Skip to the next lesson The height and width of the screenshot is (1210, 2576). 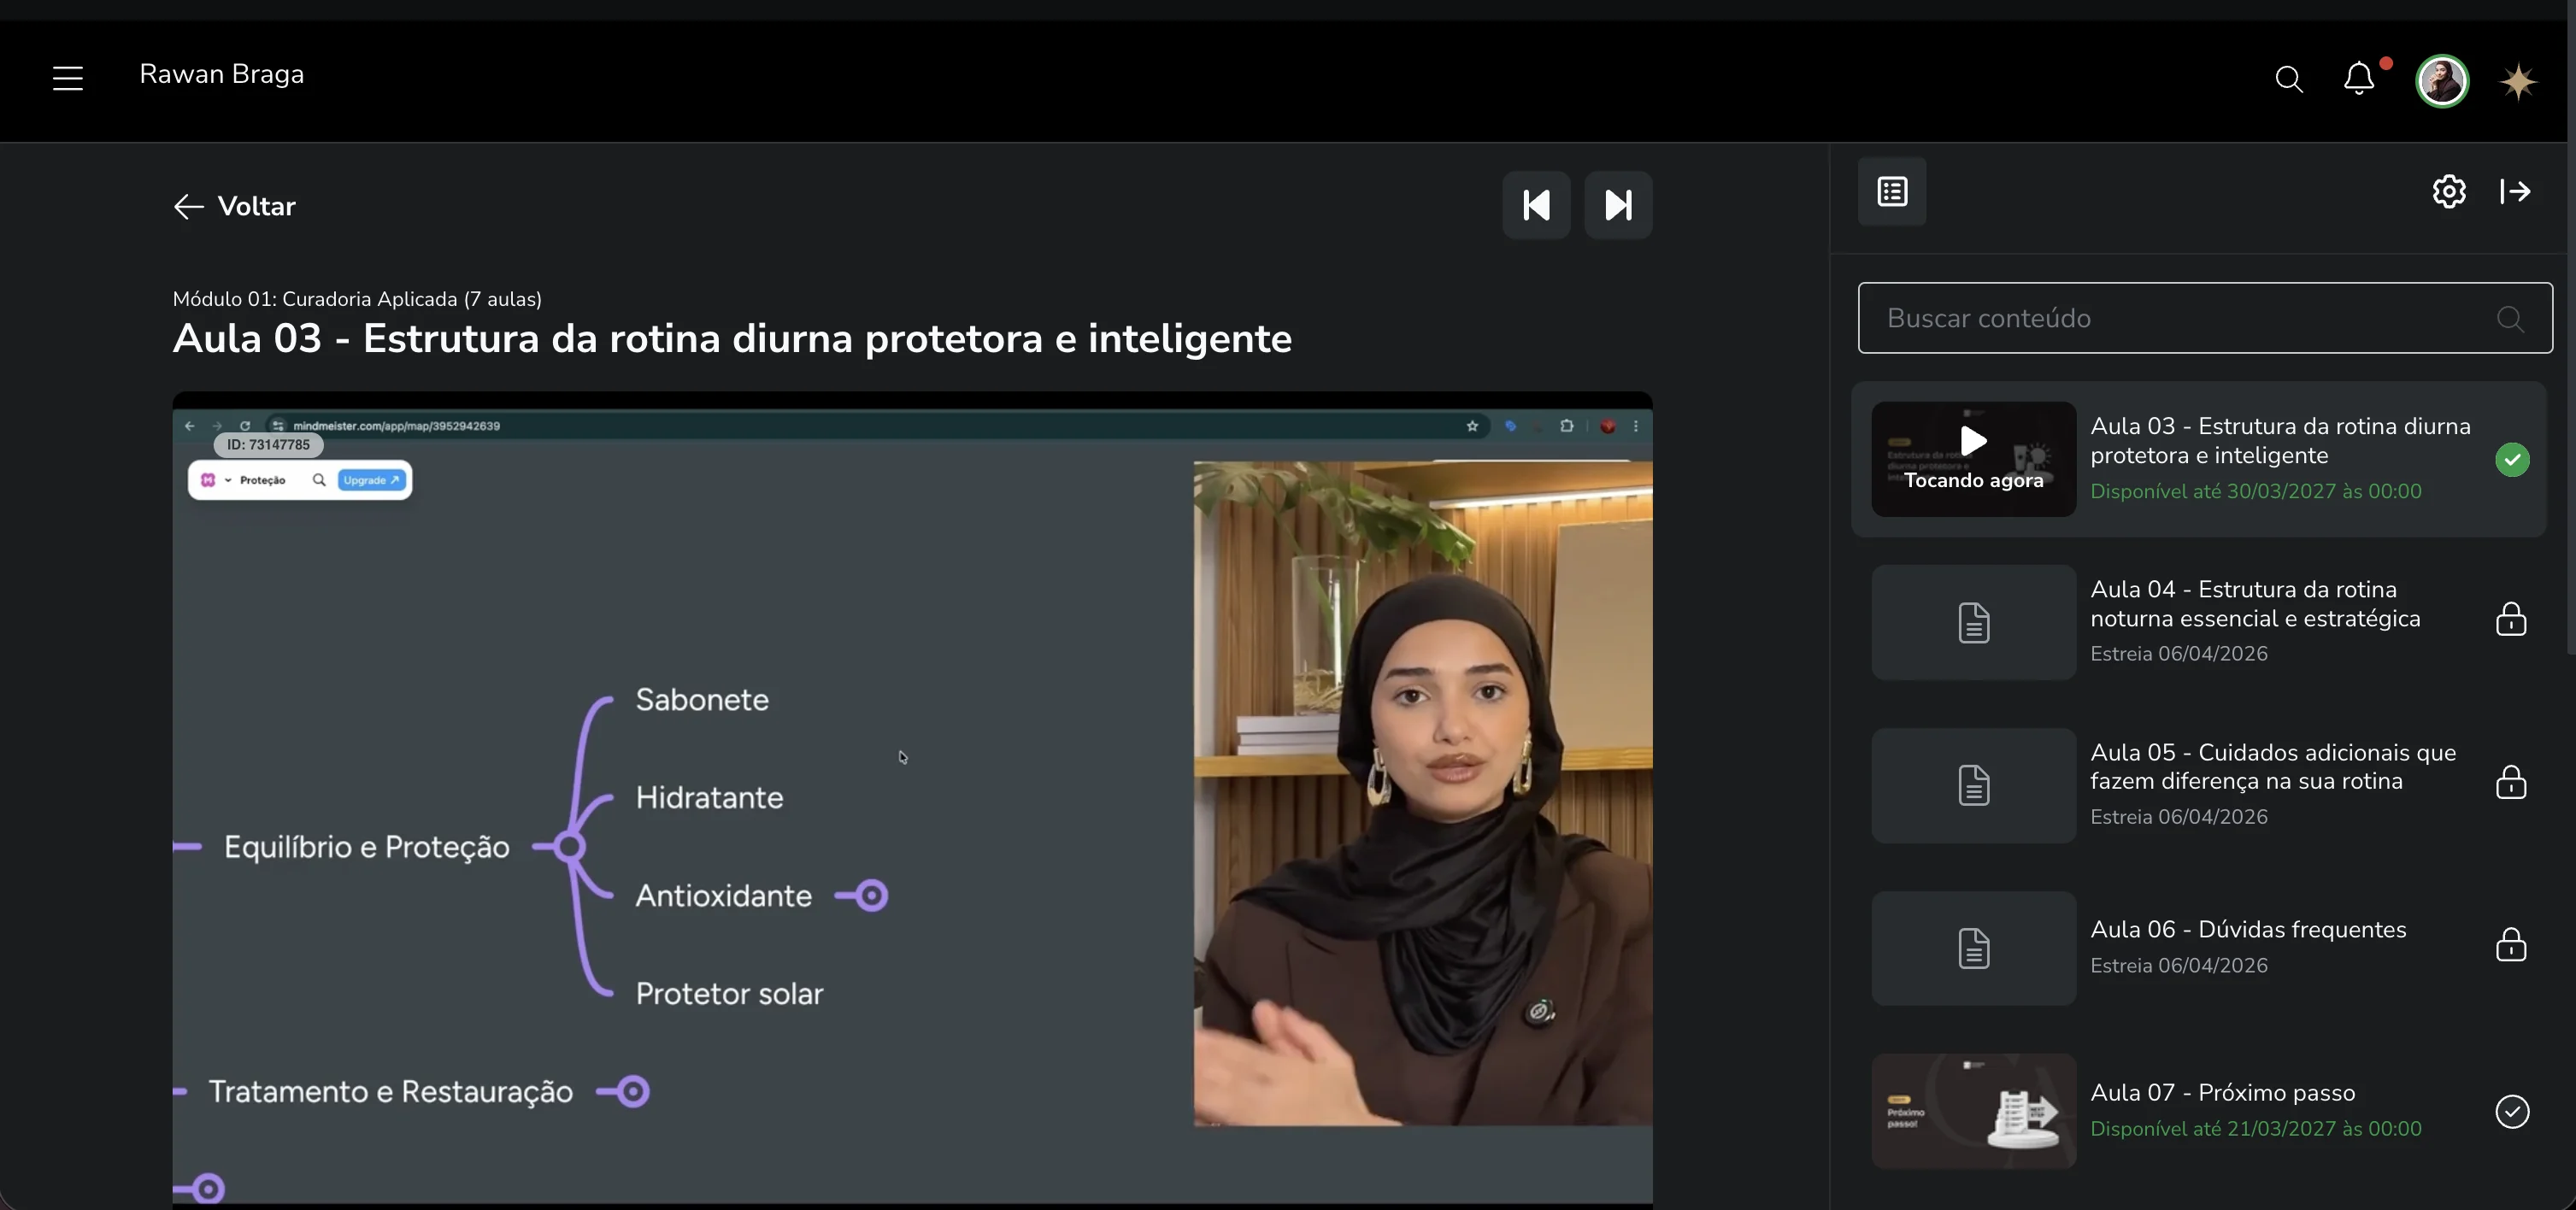[1618, 206]
